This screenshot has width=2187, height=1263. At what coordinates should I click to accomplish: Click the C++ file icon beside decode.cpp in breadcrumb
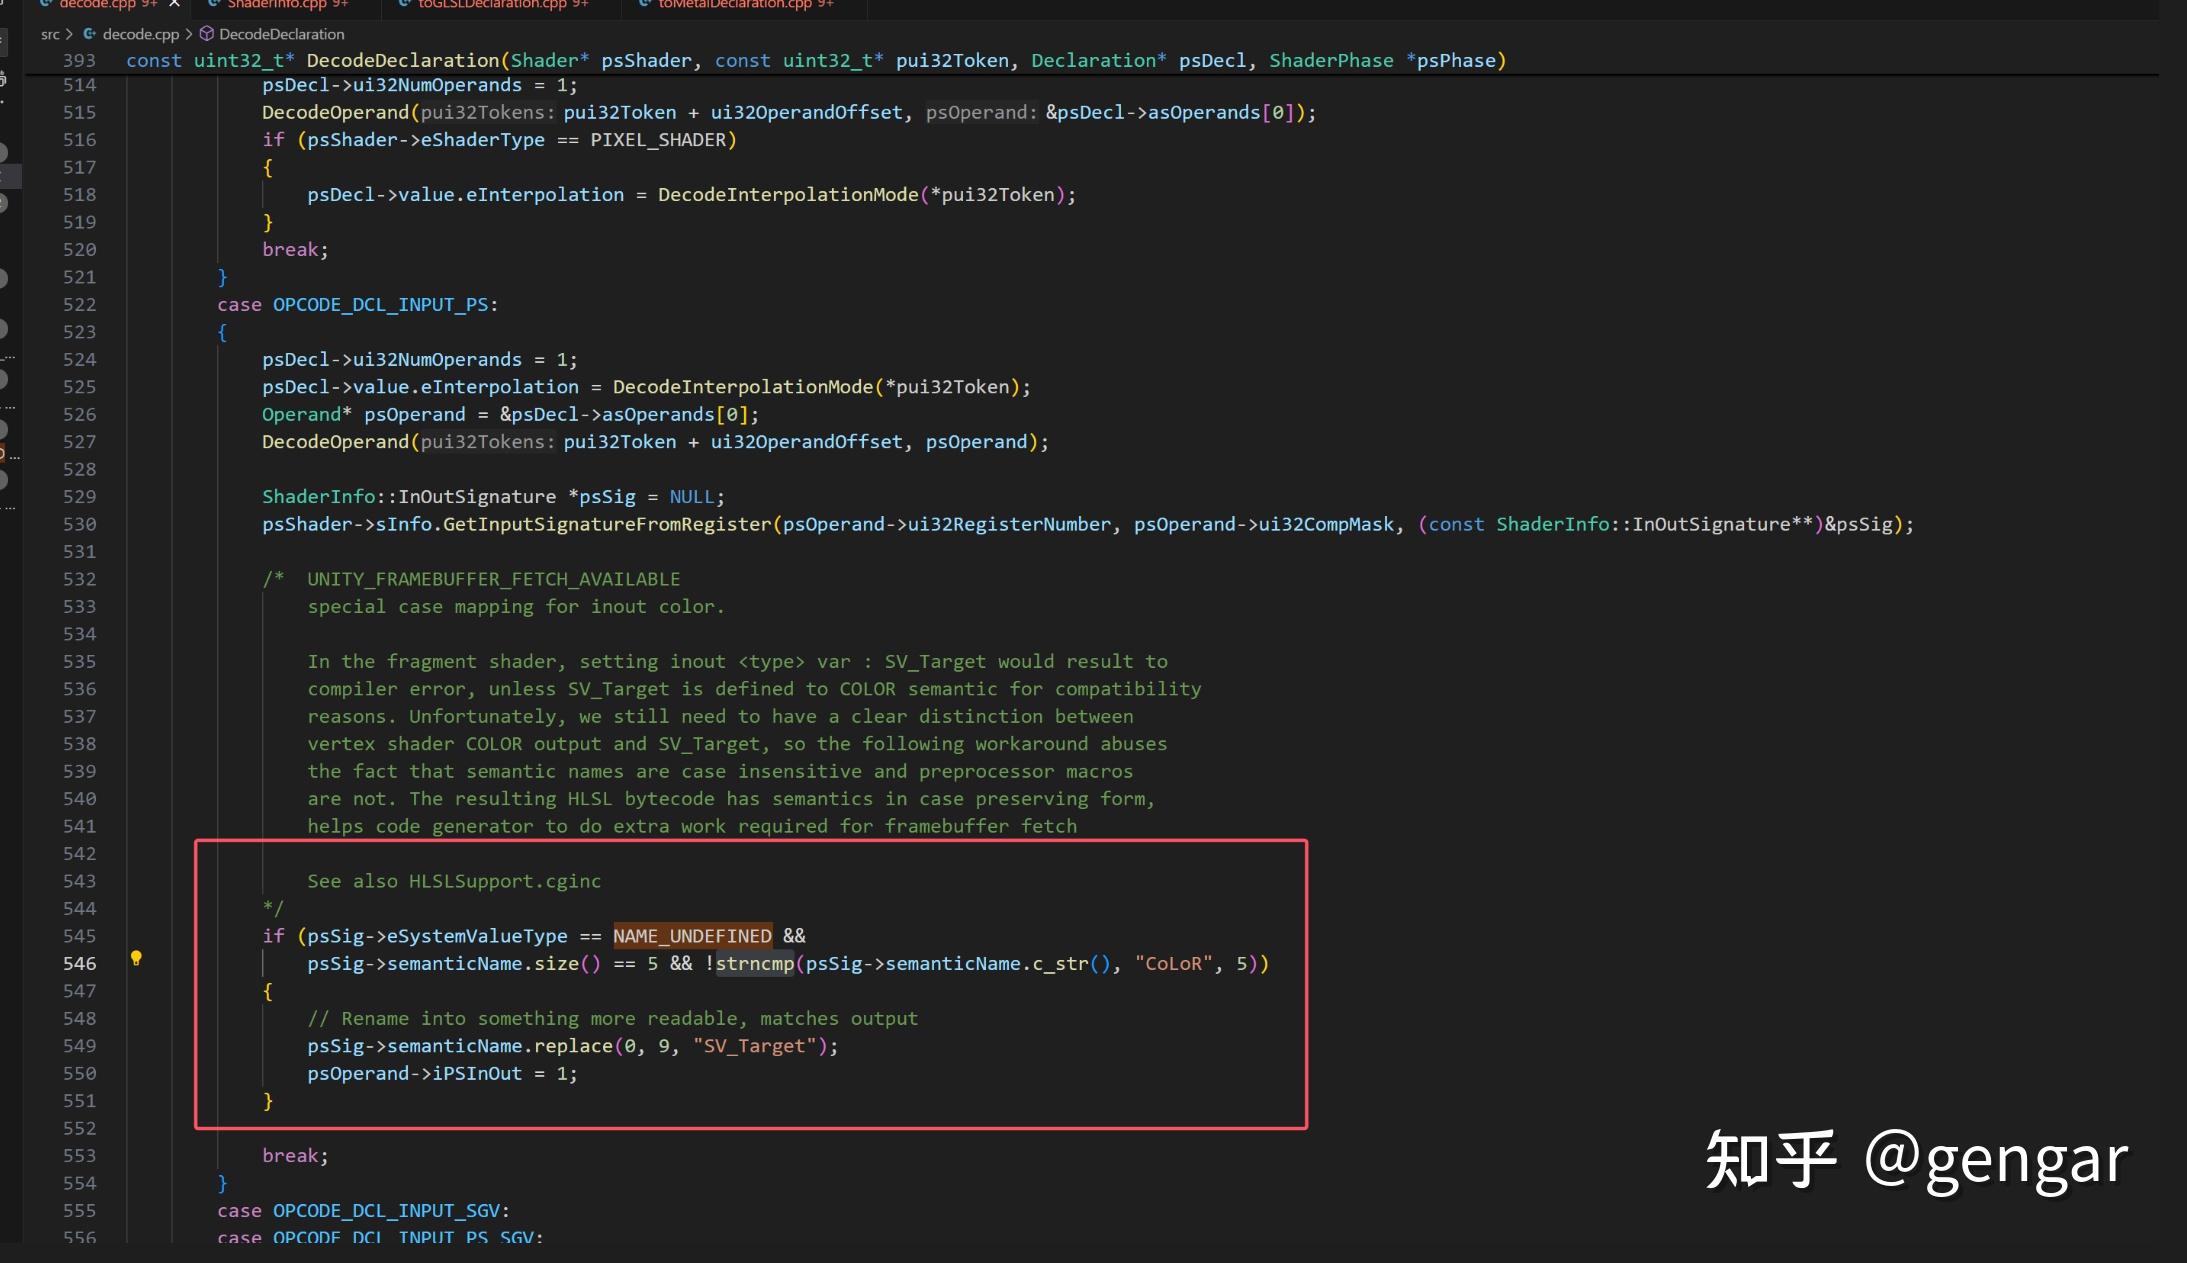[89, 33]
